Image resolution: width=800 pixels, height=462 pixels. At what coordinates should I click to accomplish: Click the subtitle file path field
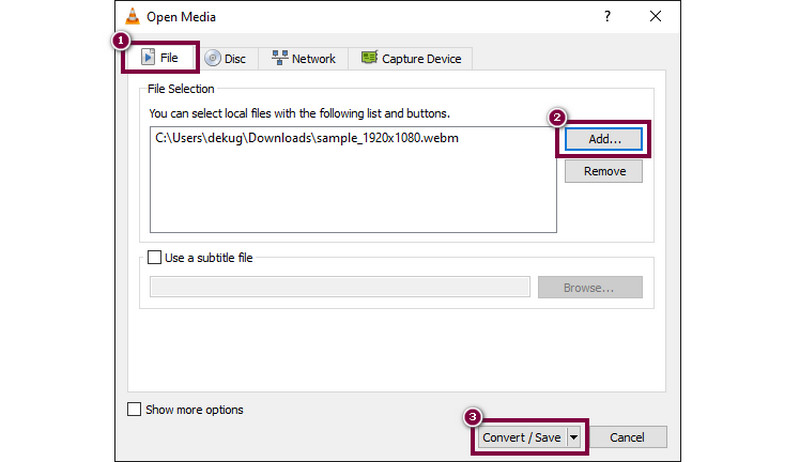[x=340, y=287]
